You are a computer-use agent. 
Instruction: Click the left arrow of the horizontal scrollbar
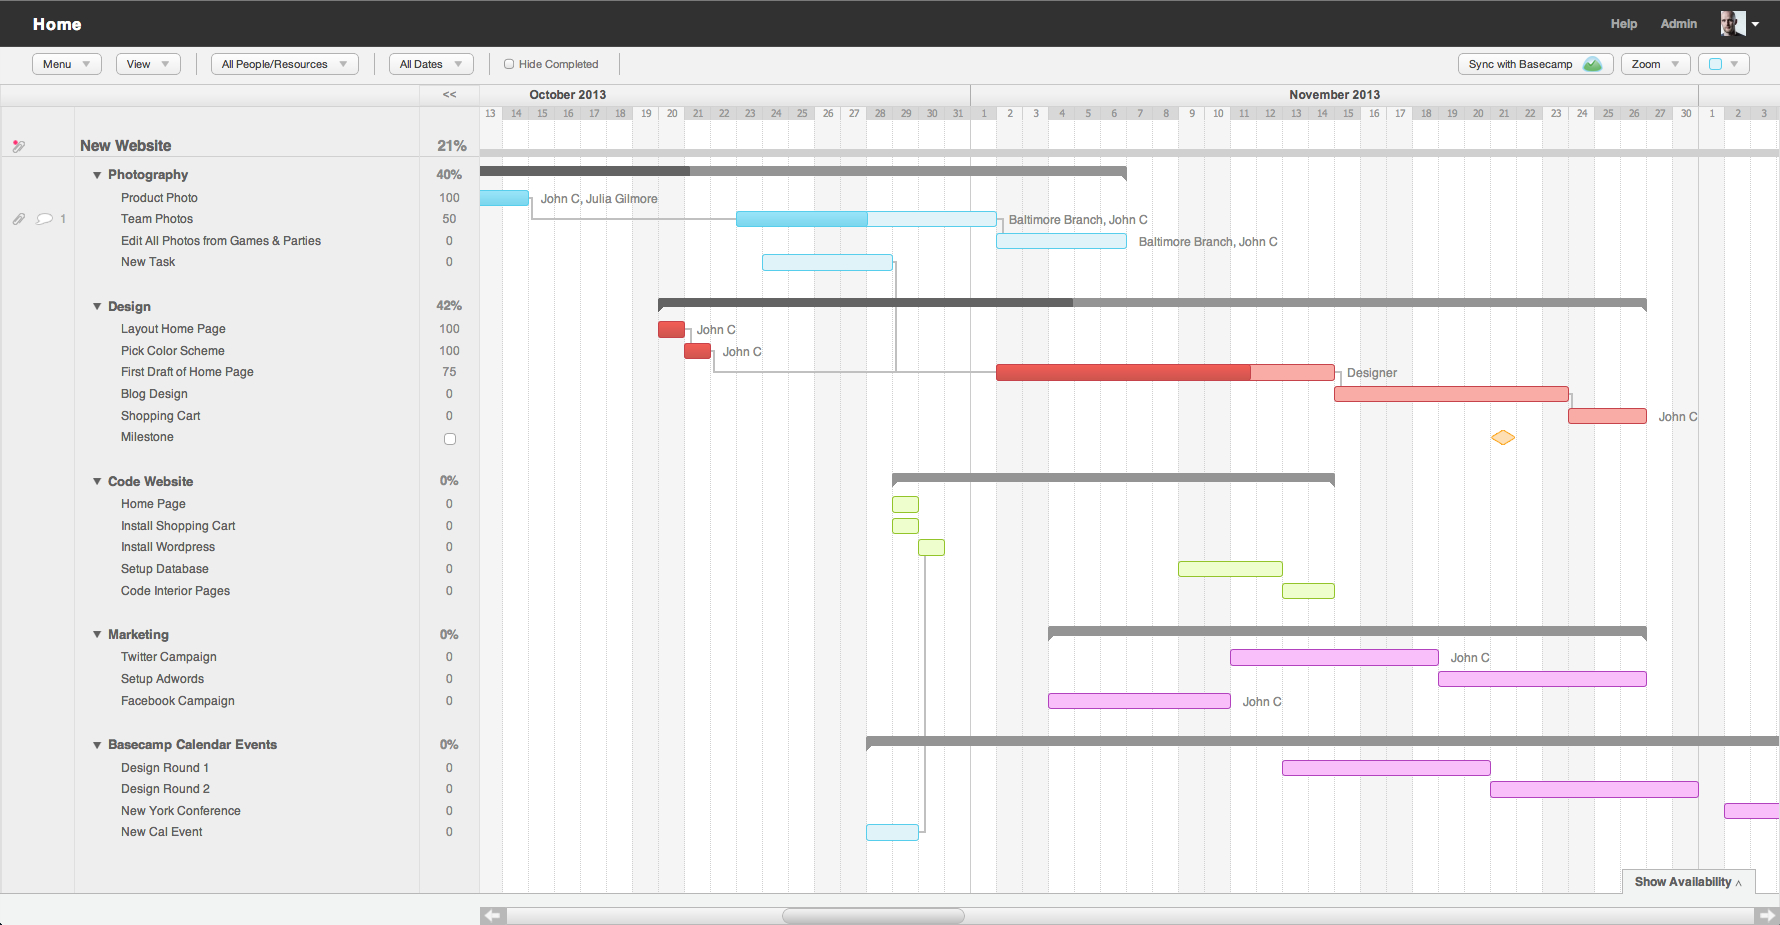pos(493,915)
